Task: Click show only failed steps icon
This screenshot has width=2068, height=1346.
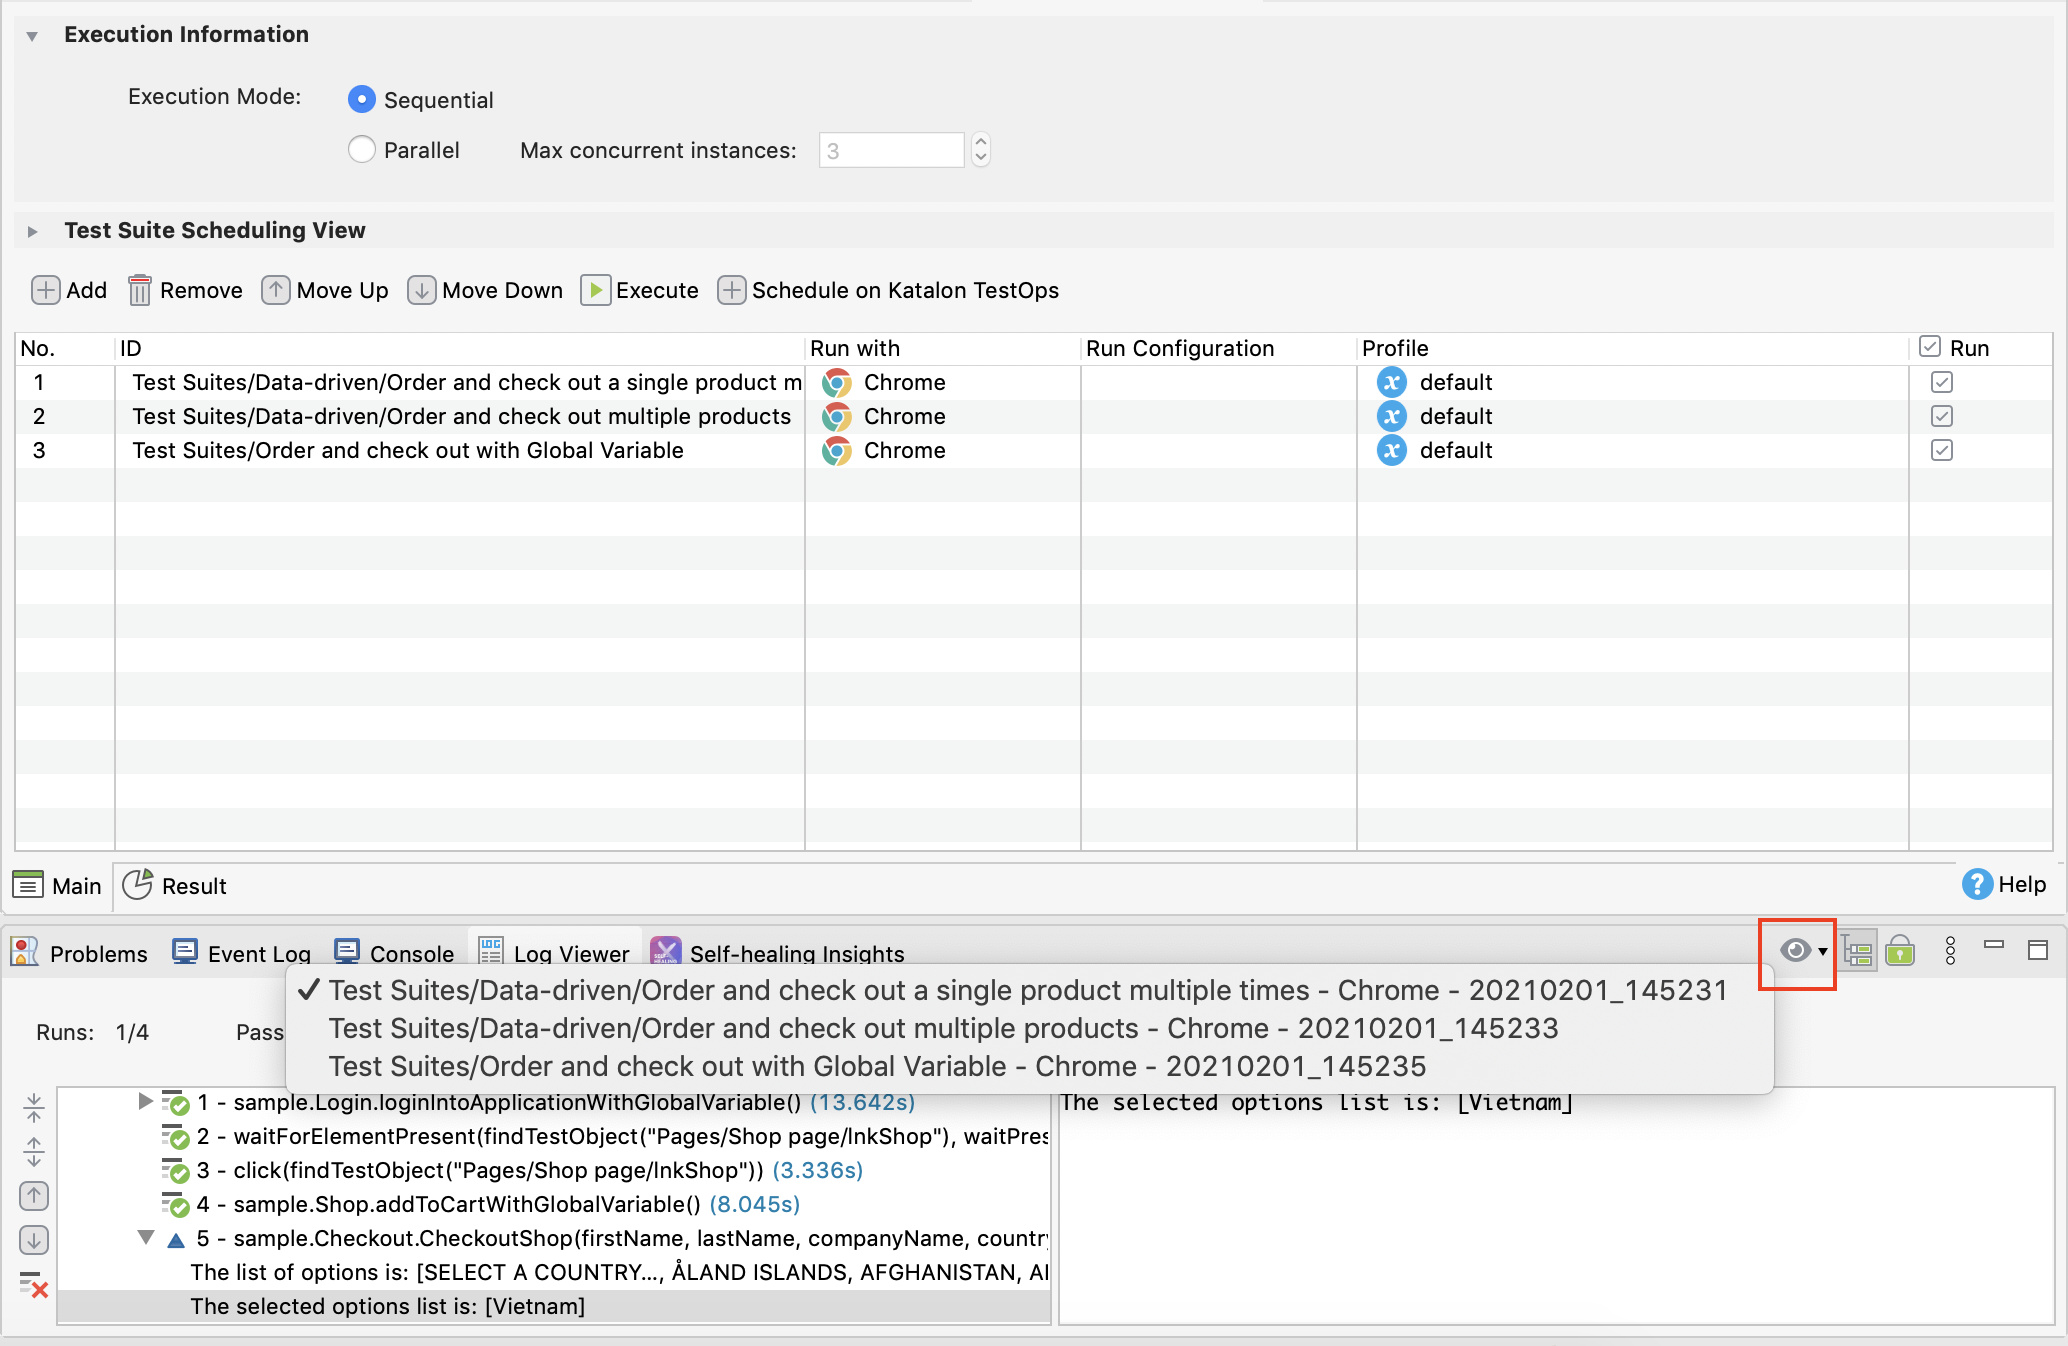Action: (x=33, y=1285)
